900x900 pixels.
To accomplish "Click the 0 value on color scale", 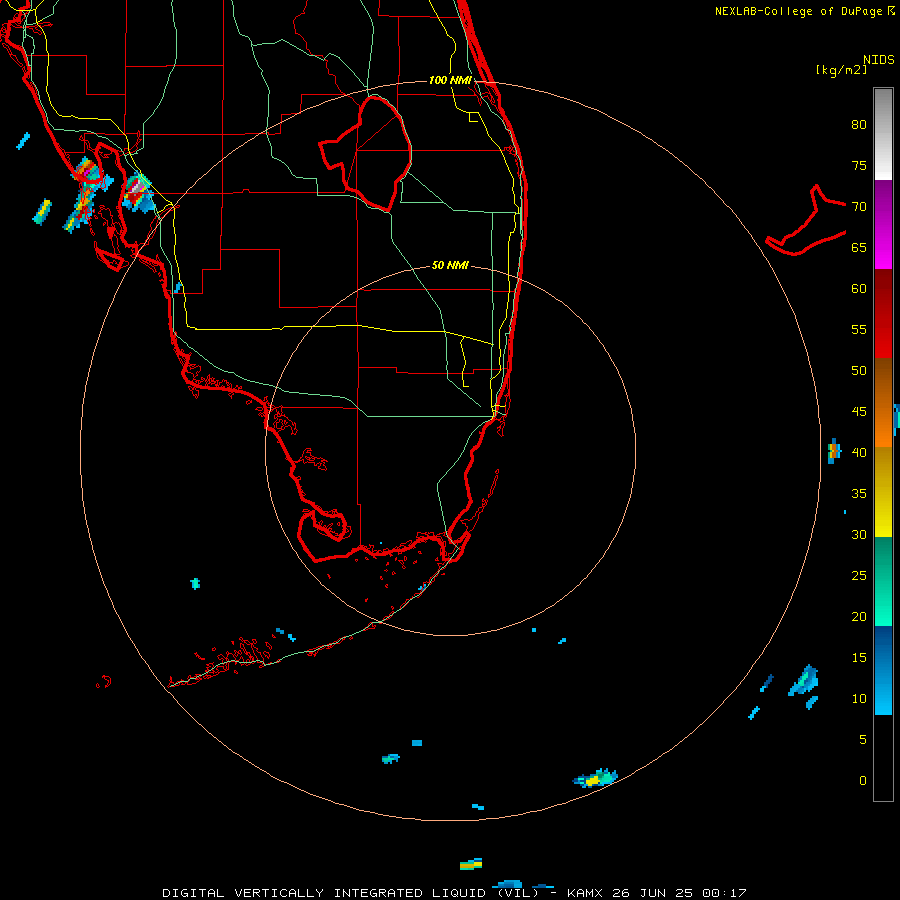I will pyautogui.click(x=863, y=781).
